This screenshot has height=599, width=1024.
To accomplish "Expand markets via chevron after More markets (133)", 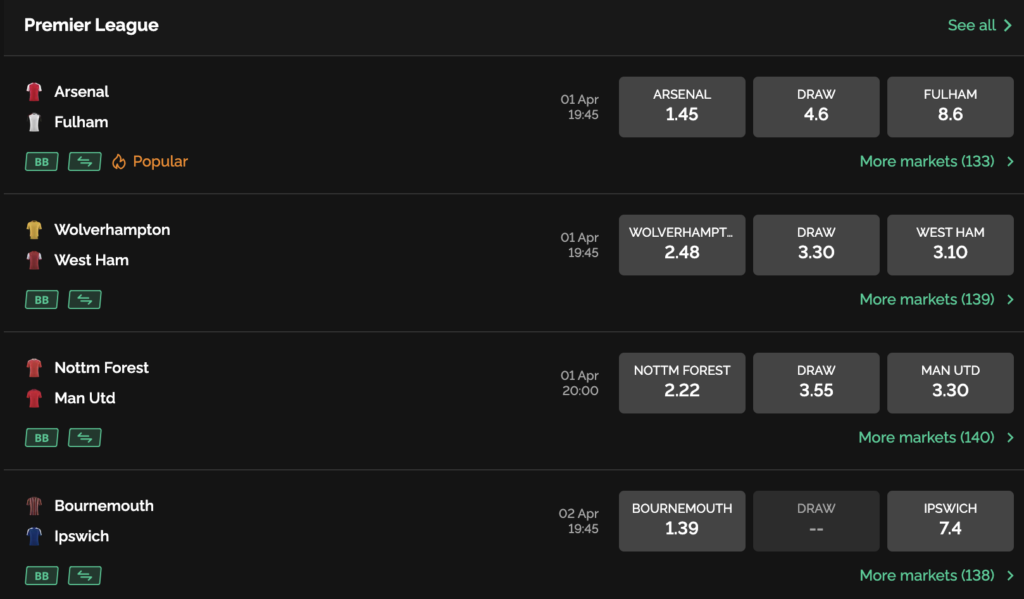I will click(1010, 161).
